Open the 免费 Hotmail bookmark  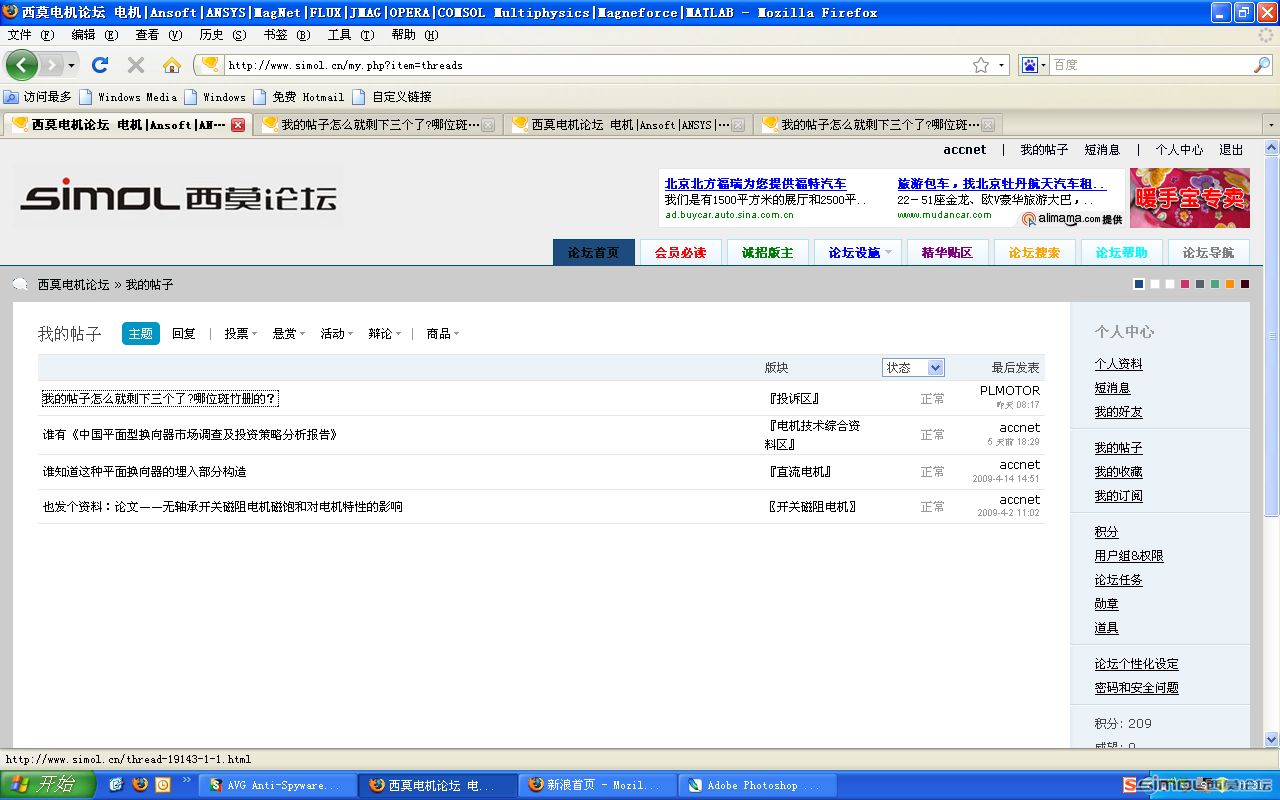click(299, 97)
